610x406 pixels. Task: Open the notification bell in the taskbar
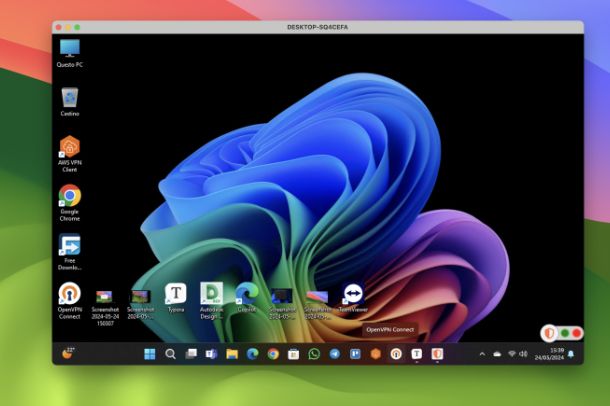tap(571, 354)
